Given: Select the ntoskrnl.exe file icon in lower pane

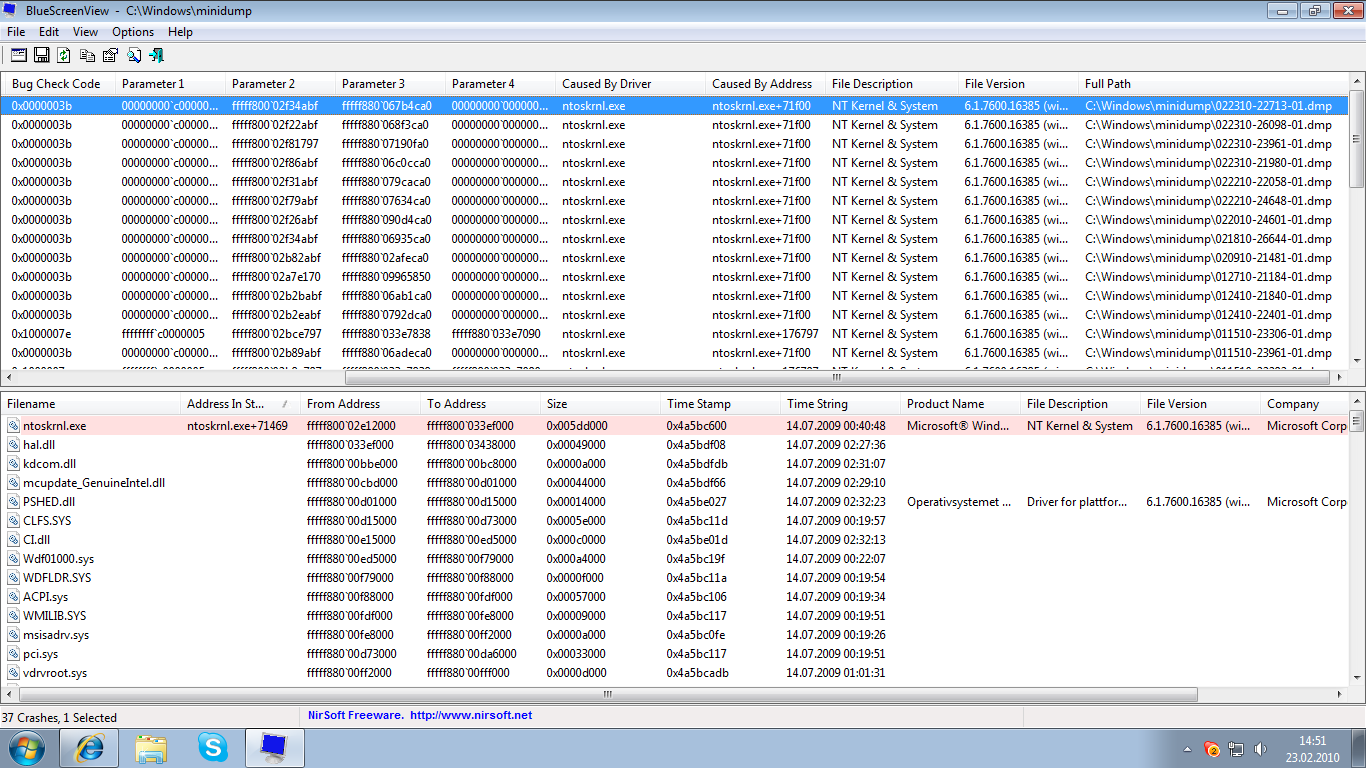Looking at the screenshot, I should click(x=14, y=426).
